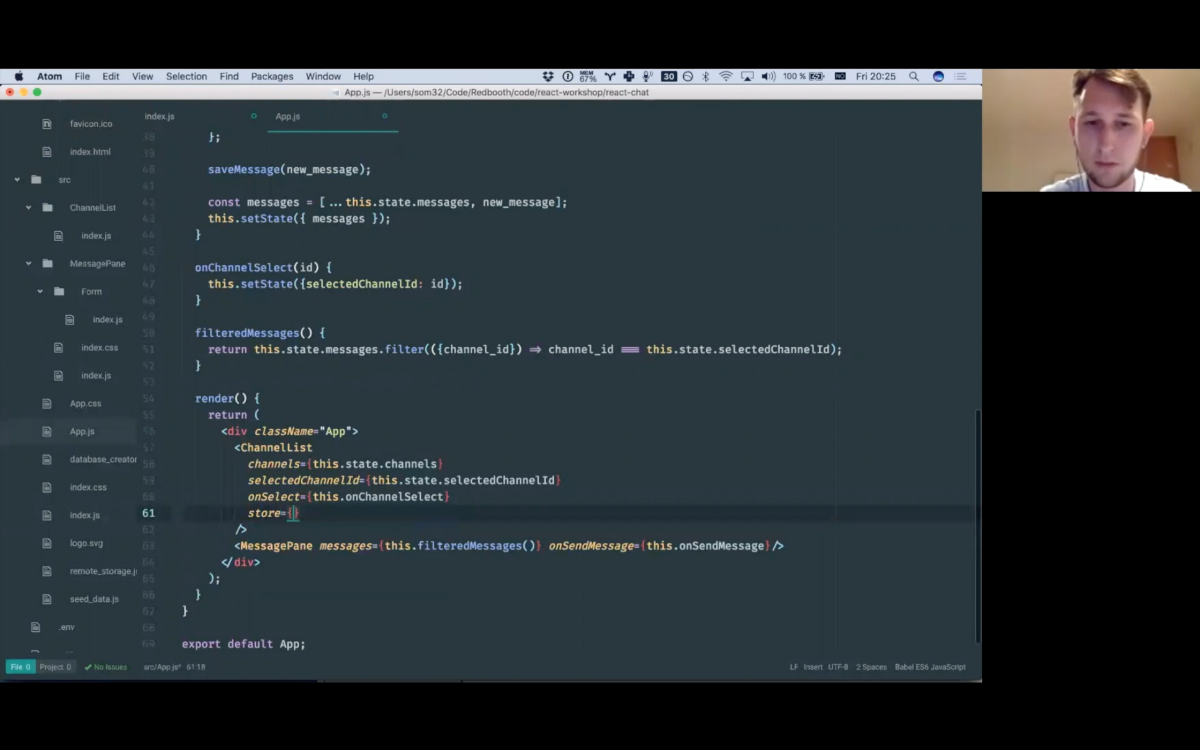Screen dimensions: 1200x750
Task: Open the Wi-Fi status icon
Action: click(726, 76)
